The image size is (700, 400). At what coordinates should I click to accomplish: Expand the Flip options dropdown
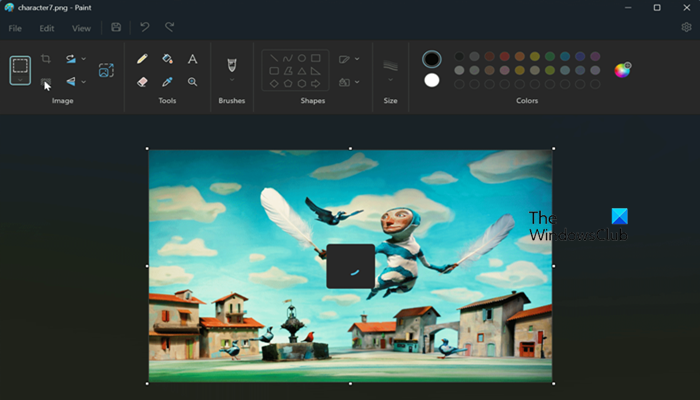tap(83, 82)
